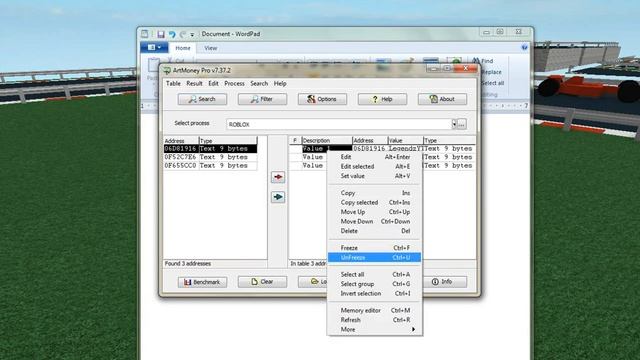Choose Select all in the context menu

point(374,275)
